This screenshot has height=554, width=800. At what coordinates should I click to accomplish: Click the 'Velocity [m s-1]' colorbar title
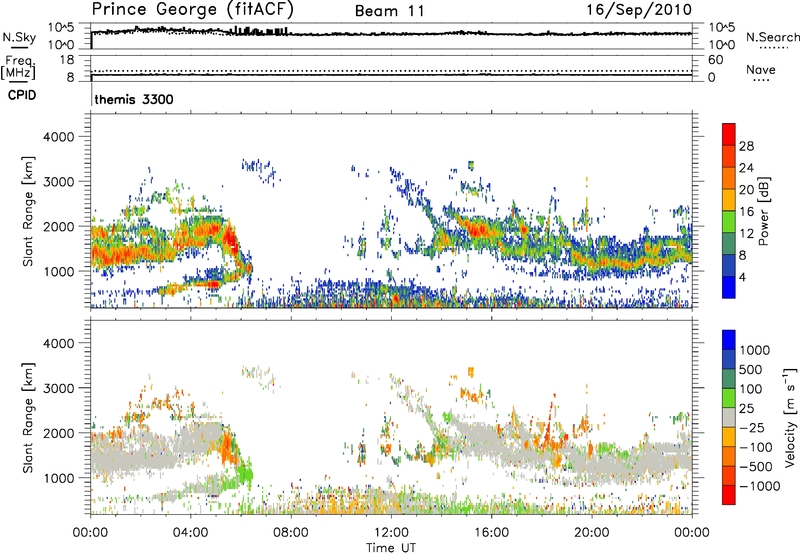(x=790, y=417)
